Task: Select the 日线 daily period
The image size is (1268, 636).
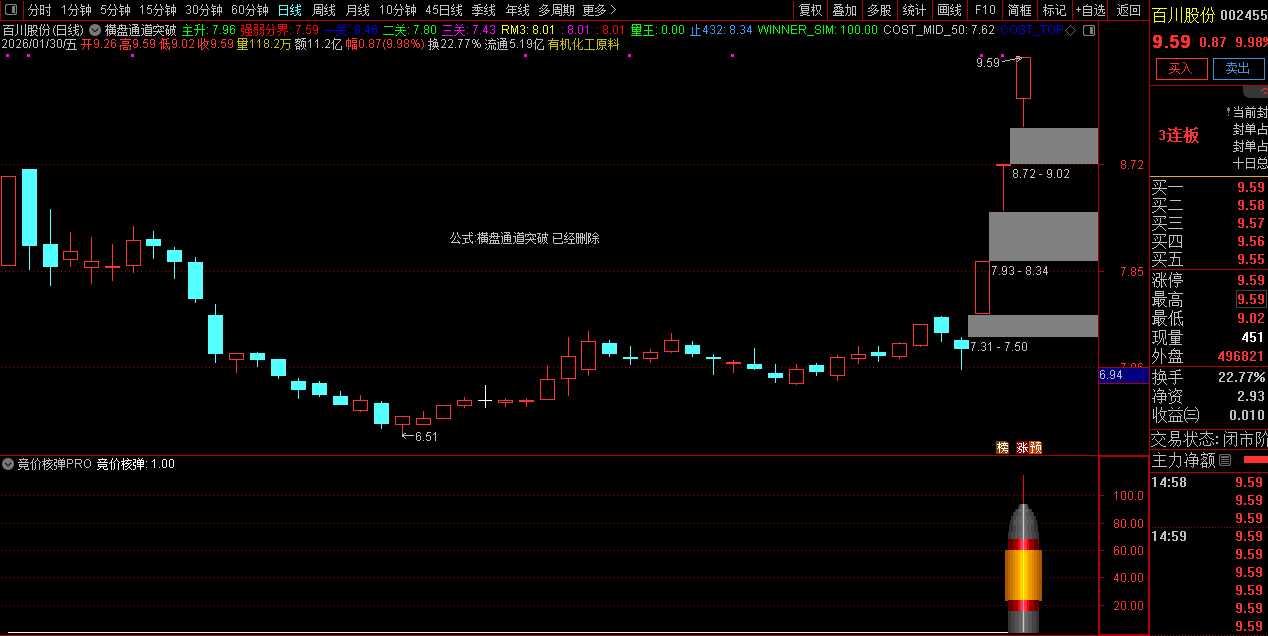Action: [x=289, y=10]
